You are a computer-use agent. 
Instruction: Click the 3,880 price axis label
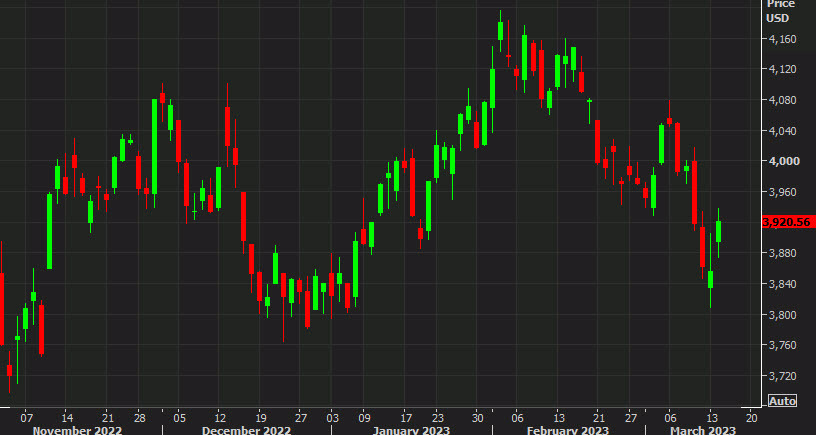pyautogui.click(x=784, y=253)
